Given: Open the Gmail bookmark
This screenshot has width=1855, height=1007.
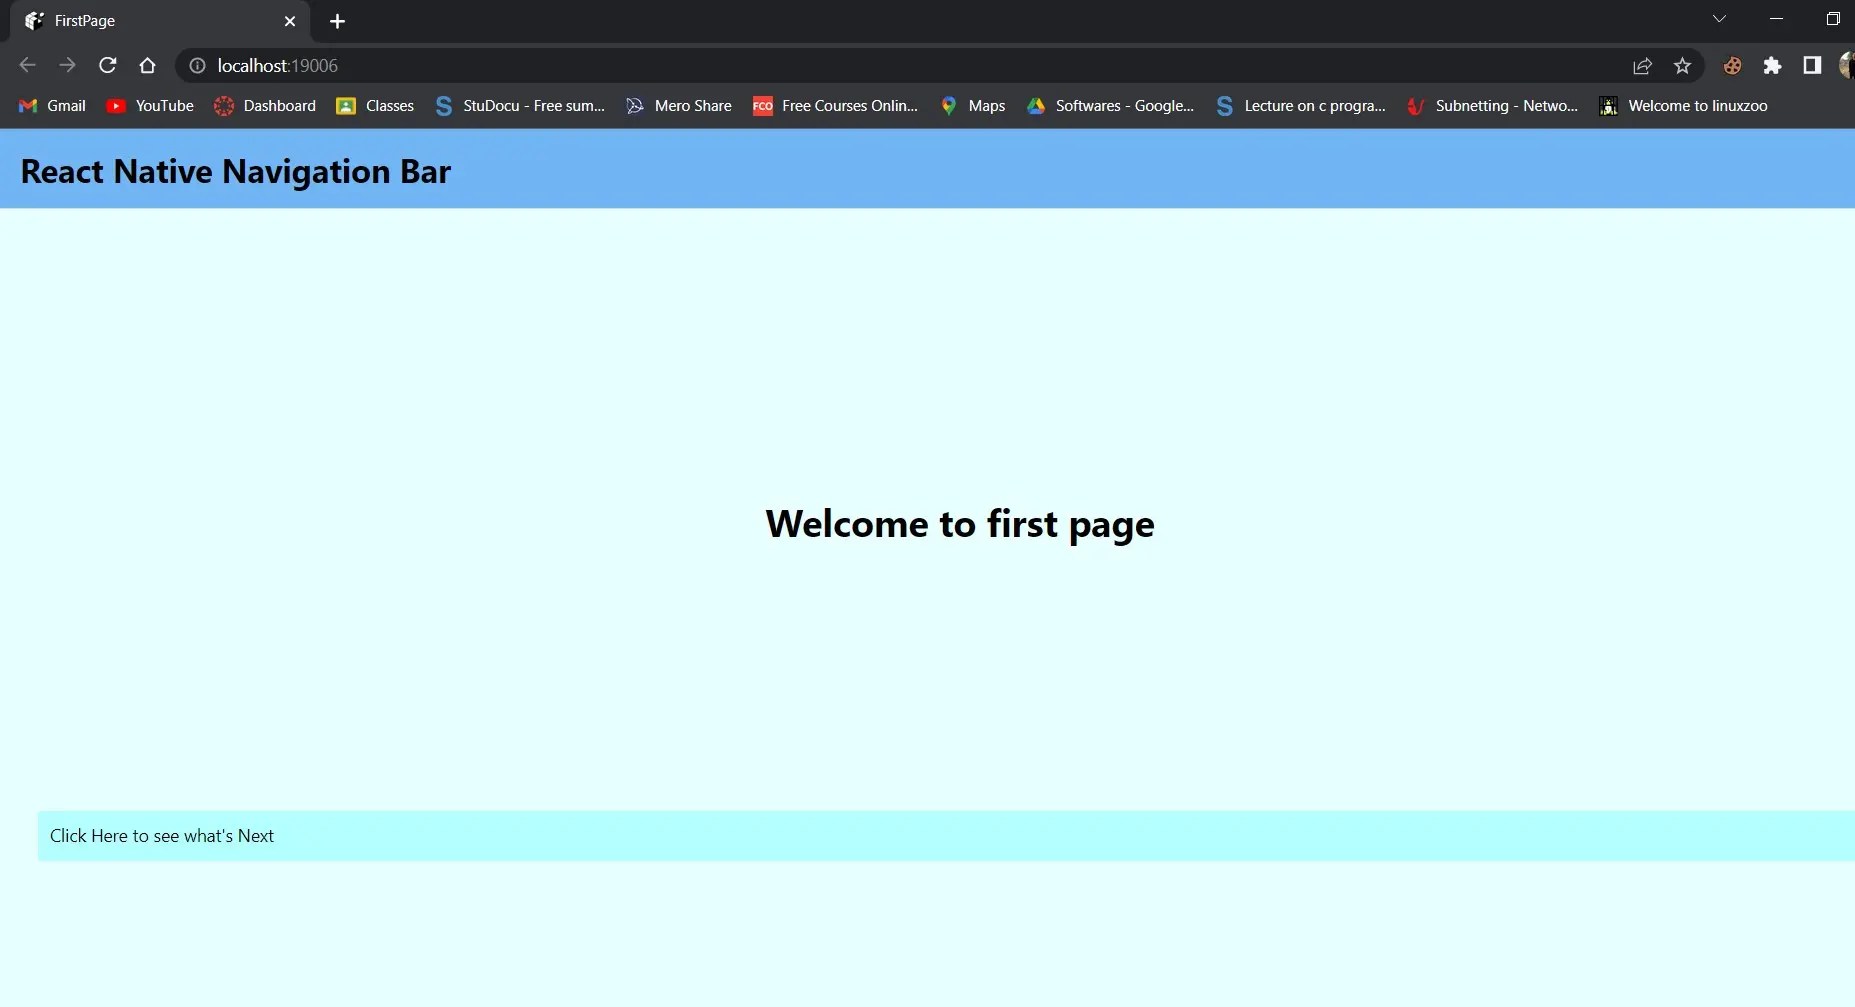Looking at the screenshot, I should coord(51,105).
